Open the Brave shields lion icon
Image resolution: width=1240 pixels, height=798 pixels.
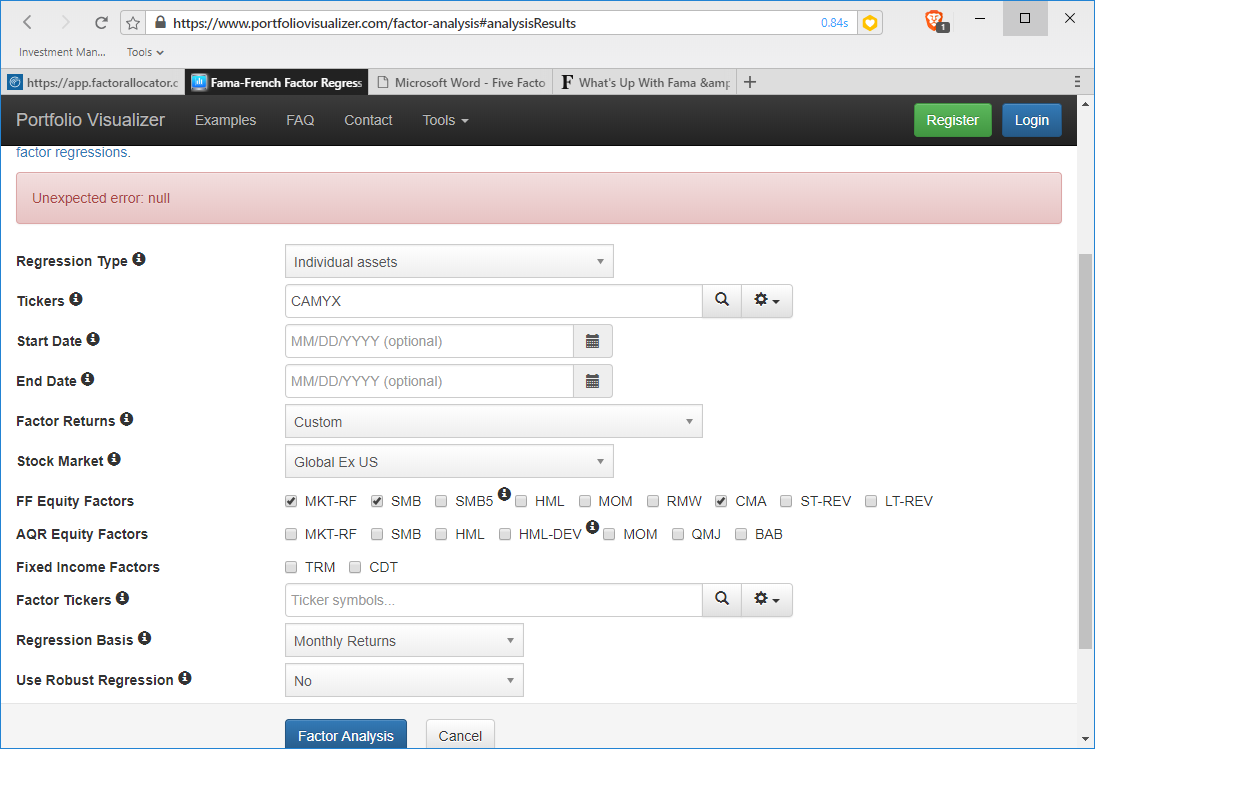point(935,21)
